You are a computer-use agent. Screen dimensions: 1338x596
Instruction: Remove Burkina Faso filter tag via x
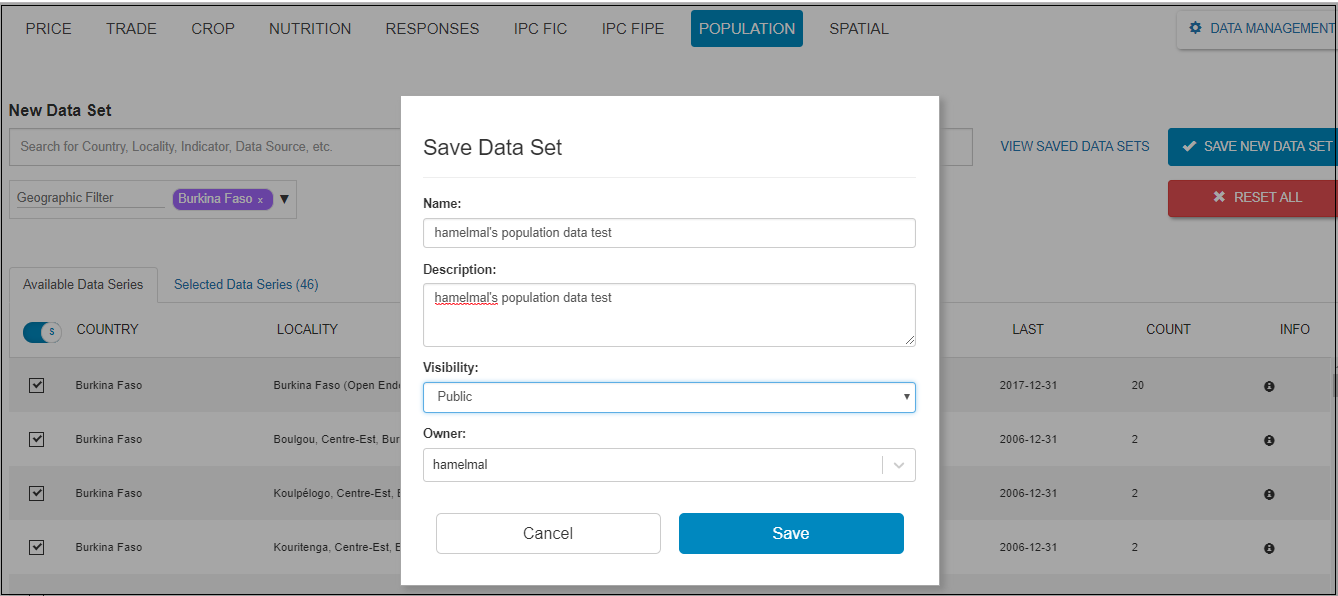(261, 200)
